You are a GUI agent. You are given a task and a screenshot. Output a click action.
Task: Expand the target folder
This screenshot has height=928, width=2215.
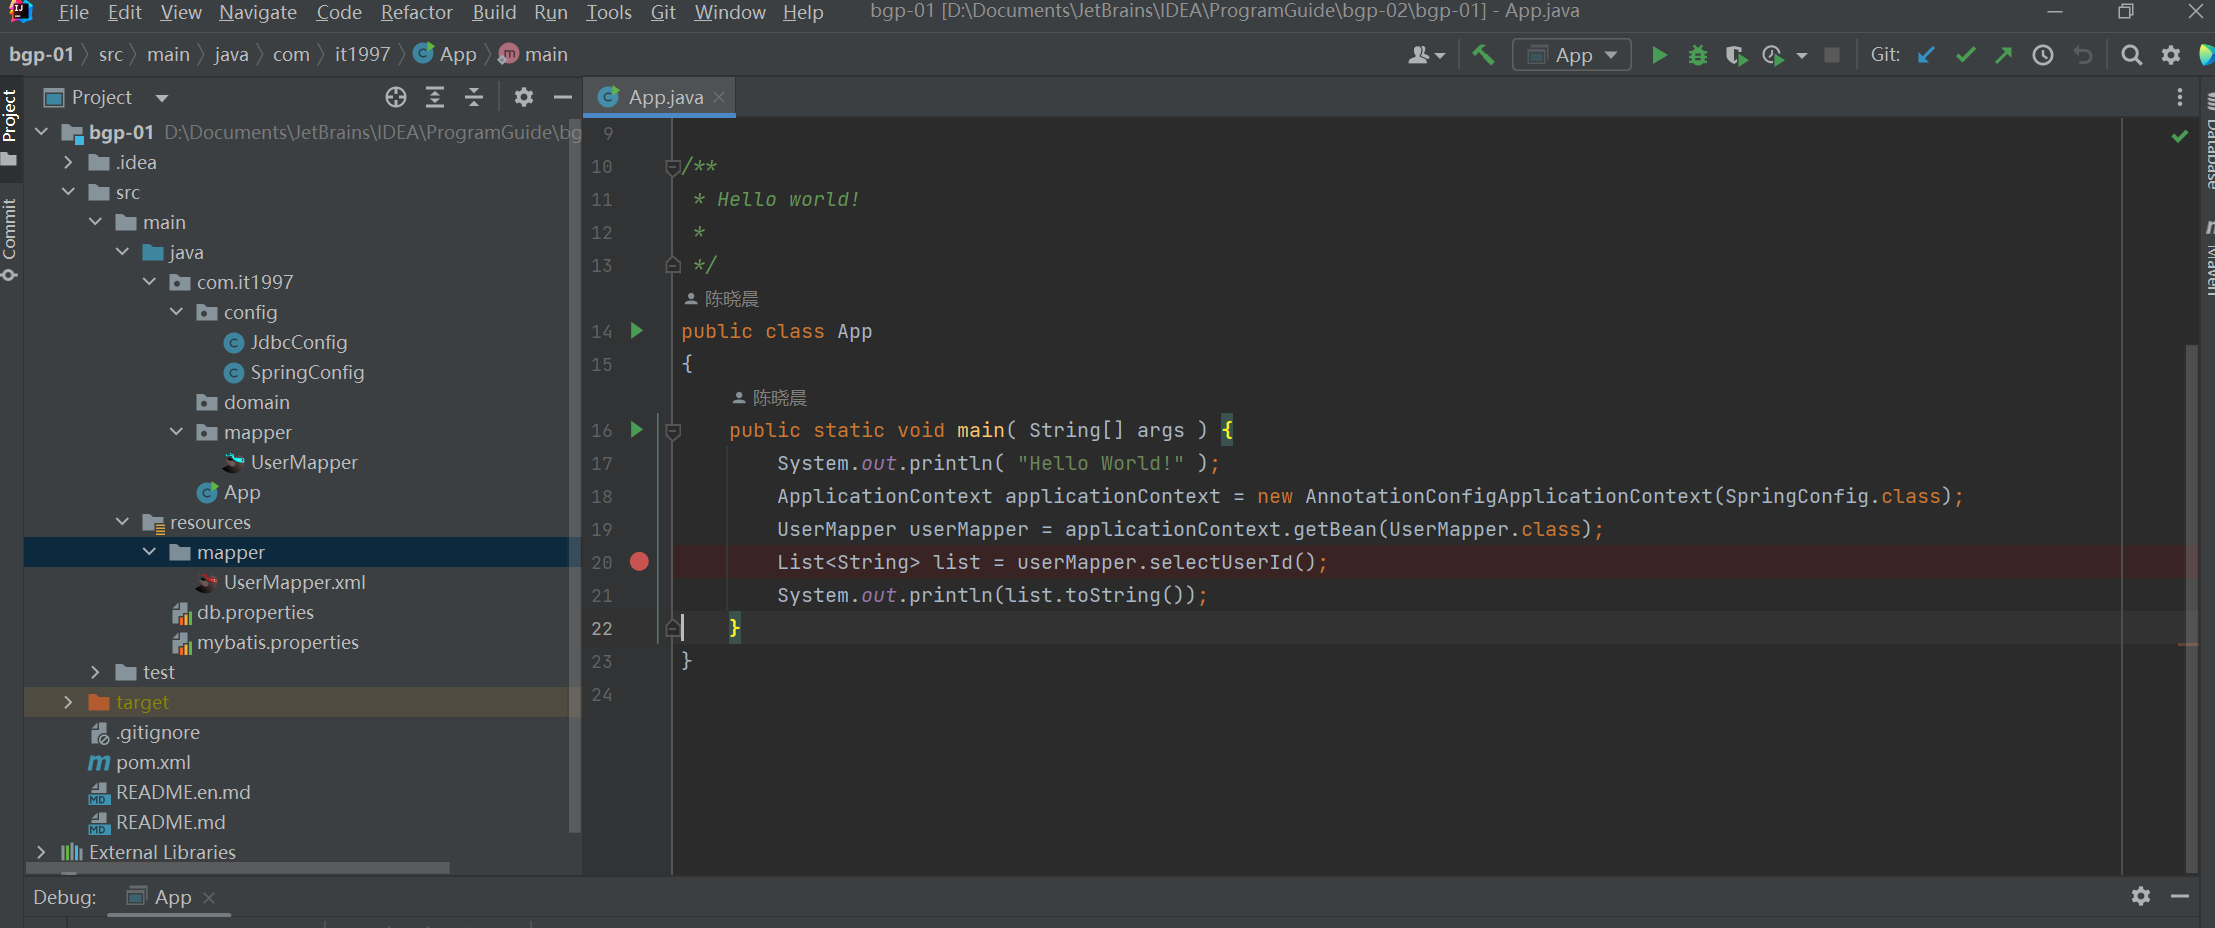point(68,702)
